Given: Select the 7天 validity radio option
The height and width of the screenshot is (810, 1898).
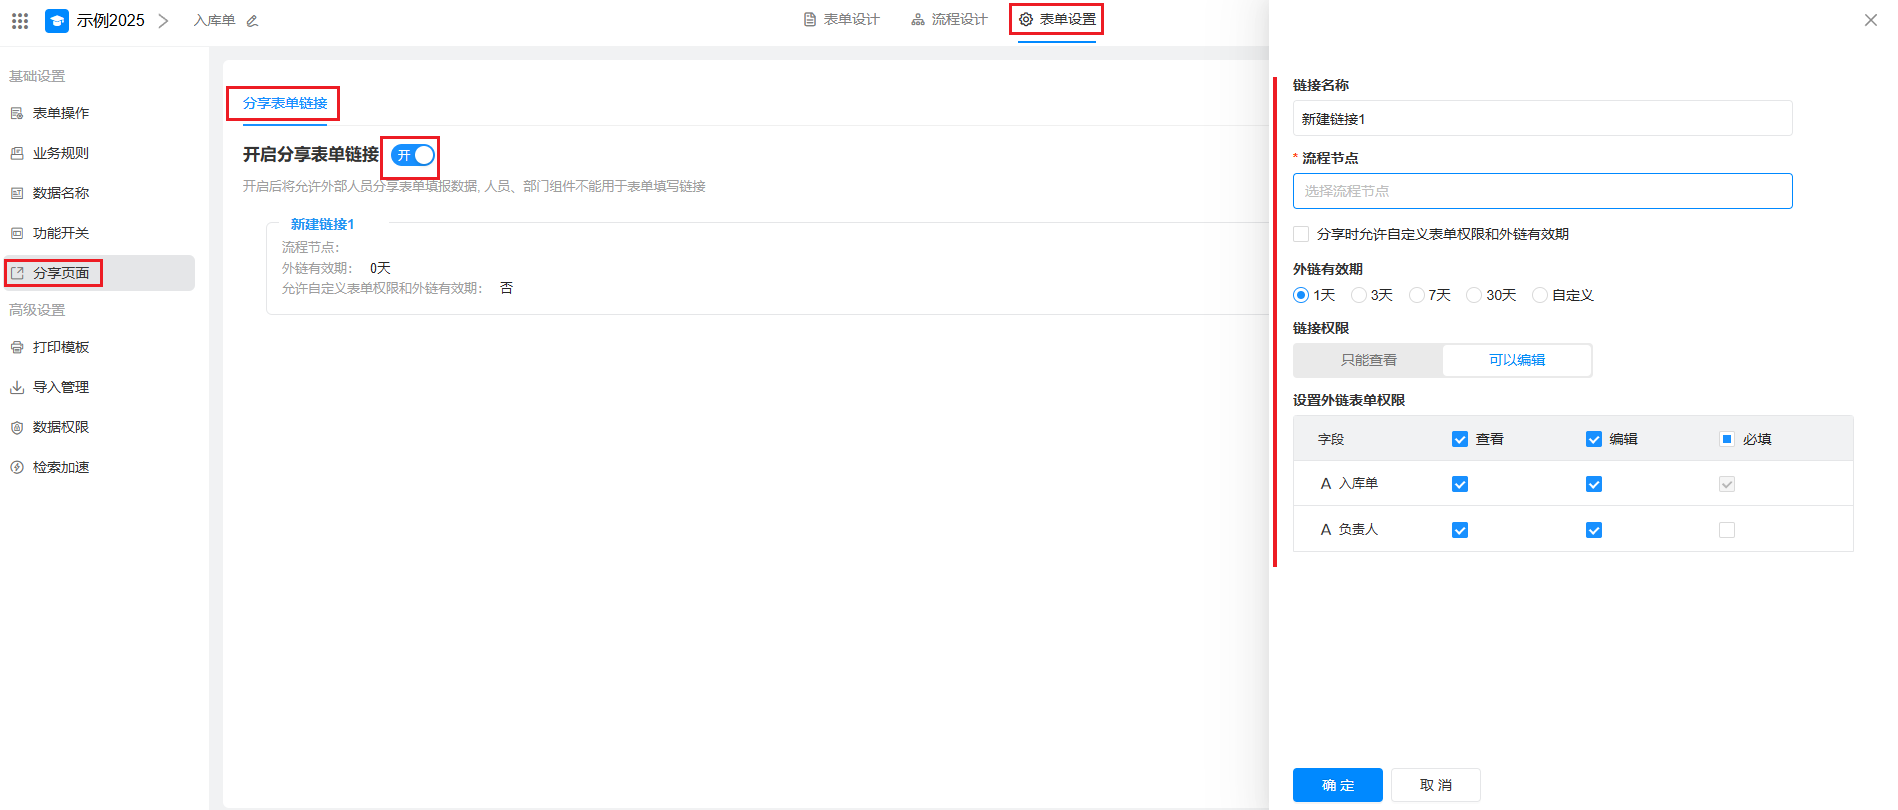Looking at the screenshot, I should coord(1417,295).
